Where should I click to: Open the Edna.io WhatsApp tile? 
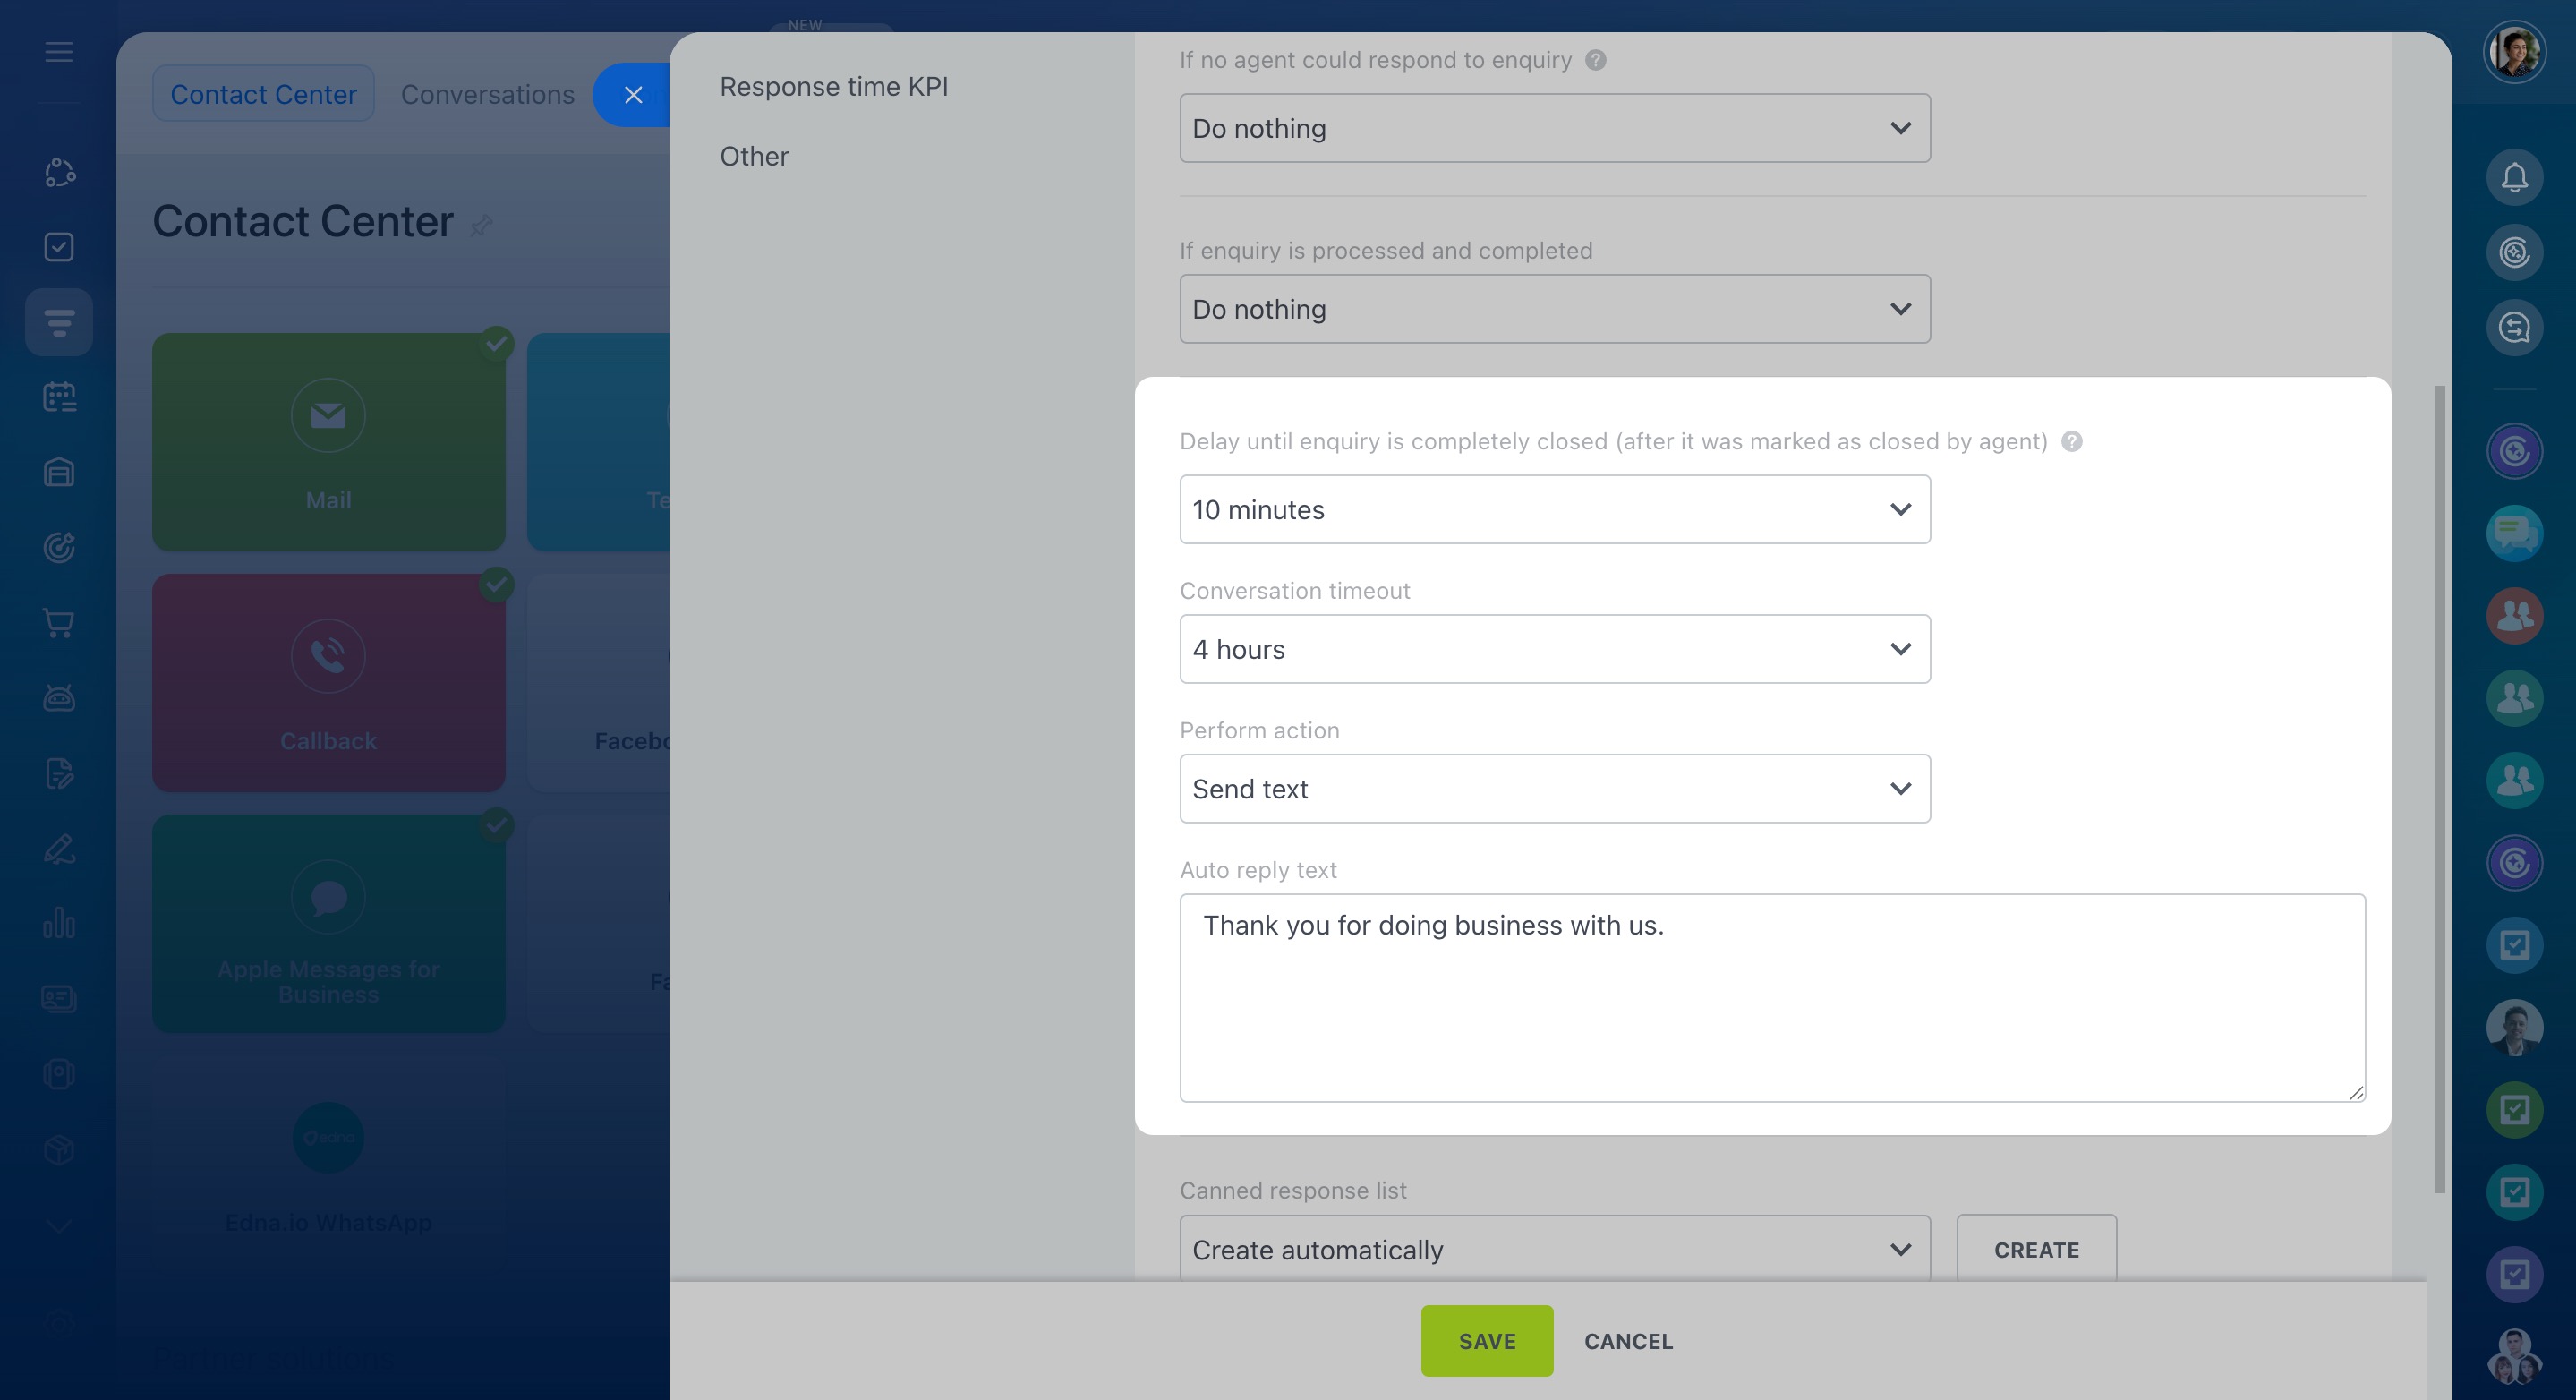tap(328, 1165)
